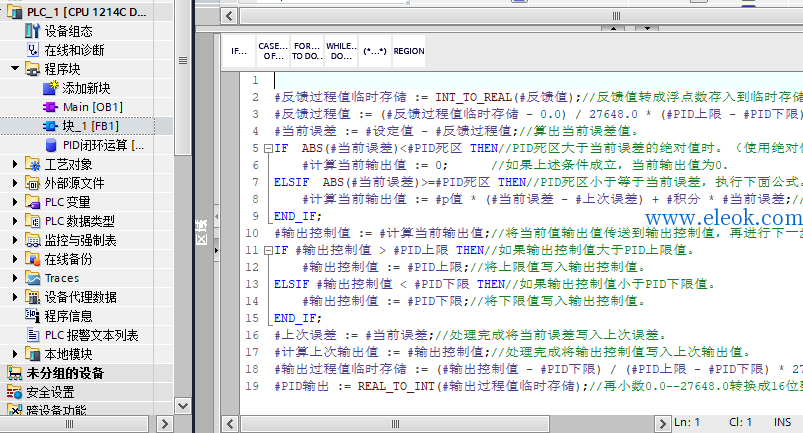The width and height of the screenshot is (803, 433).
Task: Click the editor bottom horizontal scrollbar thumb
Action: point(395,424)
